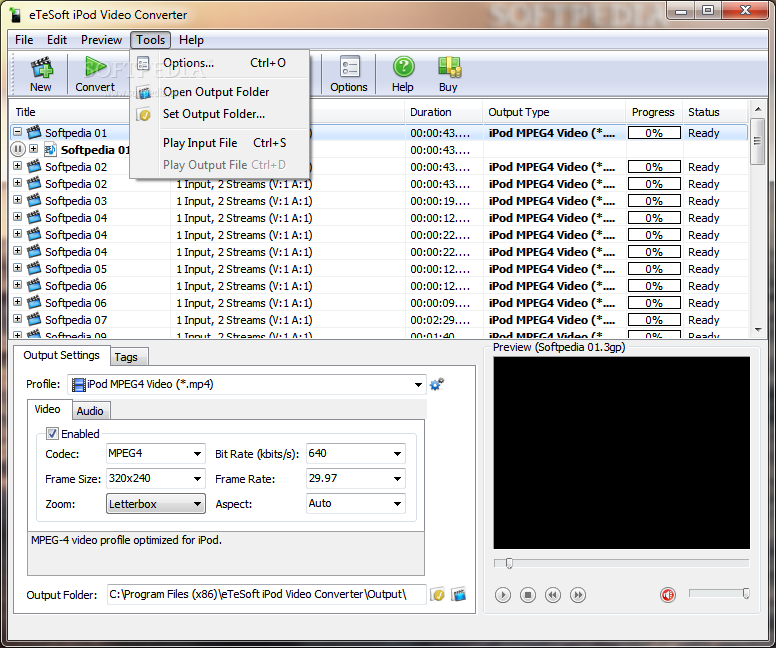Viewport: 776px width, 648px height.
Task: Click duration 00:02:29 of Softpedia 07
Action: pyautogui.click(x=440, y=320)
